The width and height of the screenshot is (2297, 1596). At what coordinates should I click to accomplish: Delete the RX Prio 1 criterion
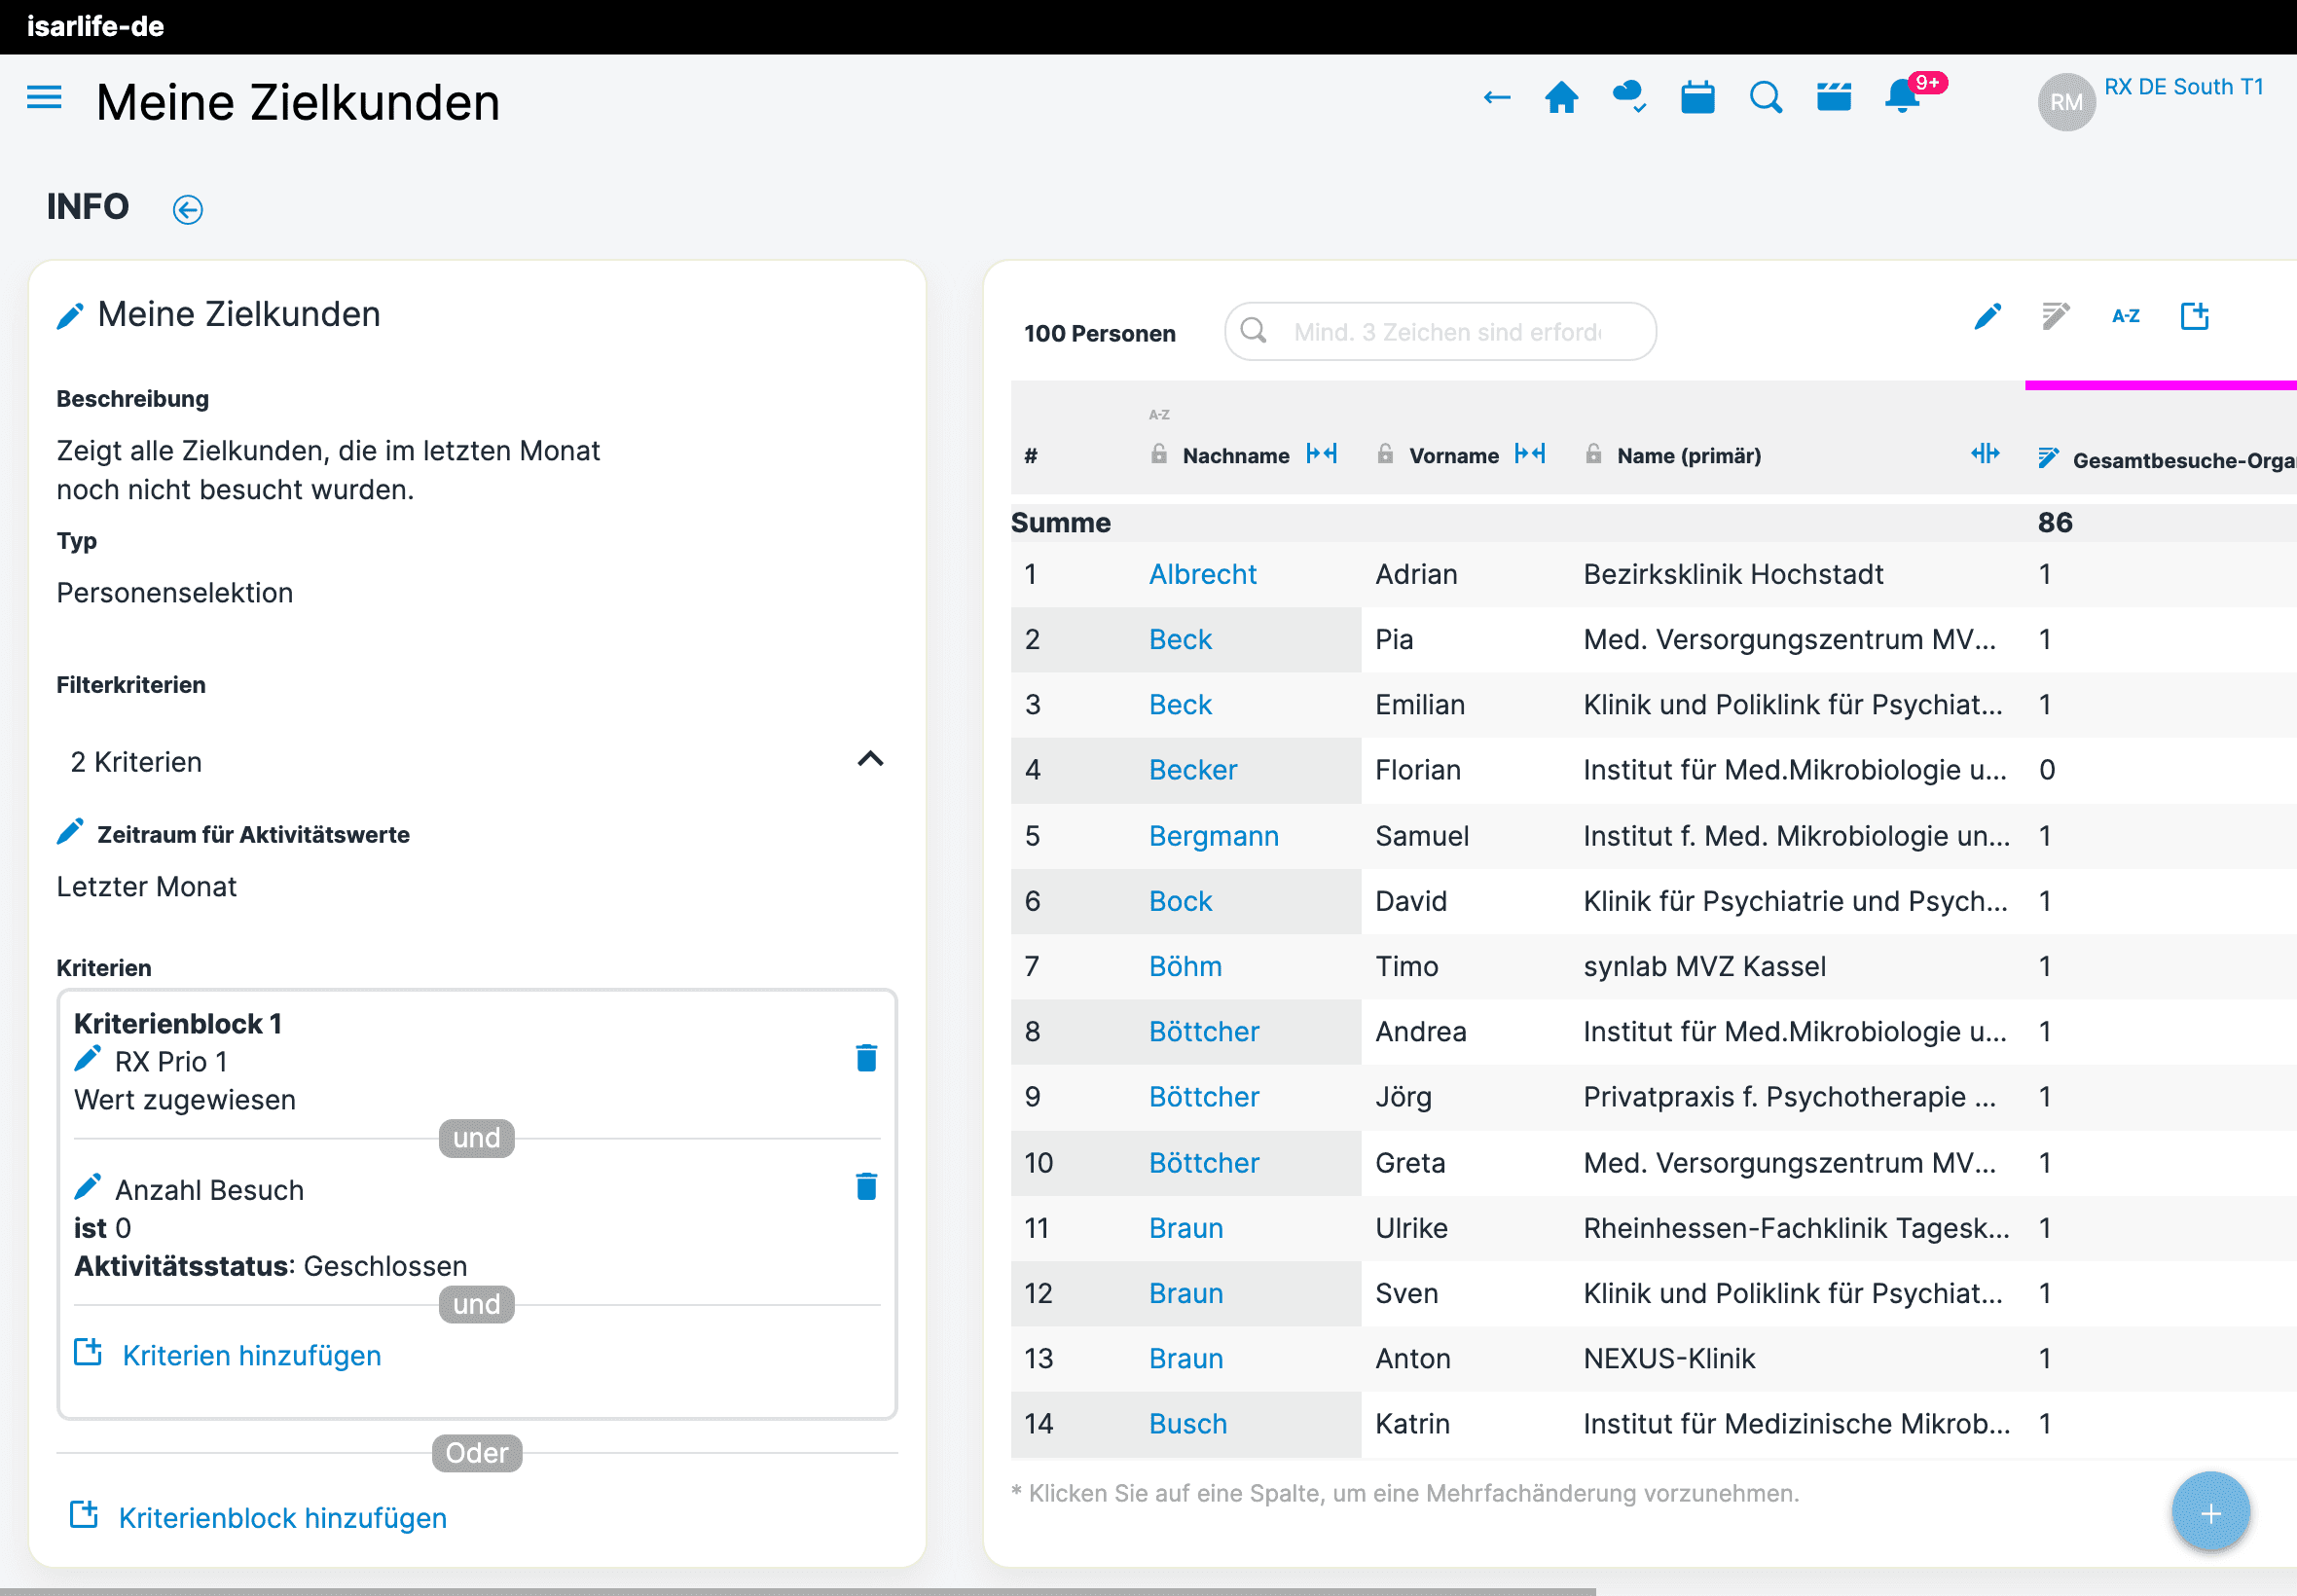[866, 1058]
